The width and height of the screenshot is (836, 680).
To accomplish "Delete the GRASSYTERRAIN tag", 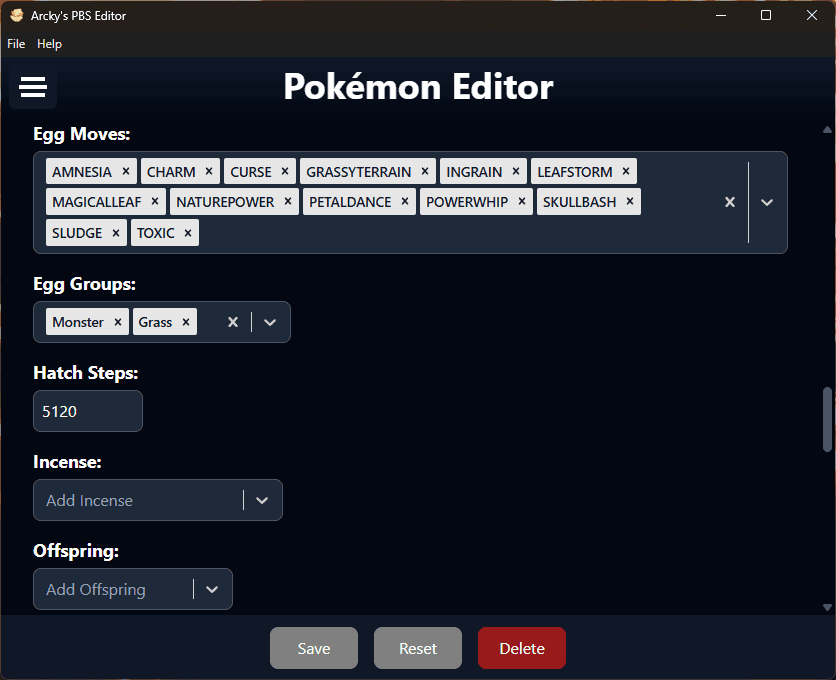I will tap(425, 171).
